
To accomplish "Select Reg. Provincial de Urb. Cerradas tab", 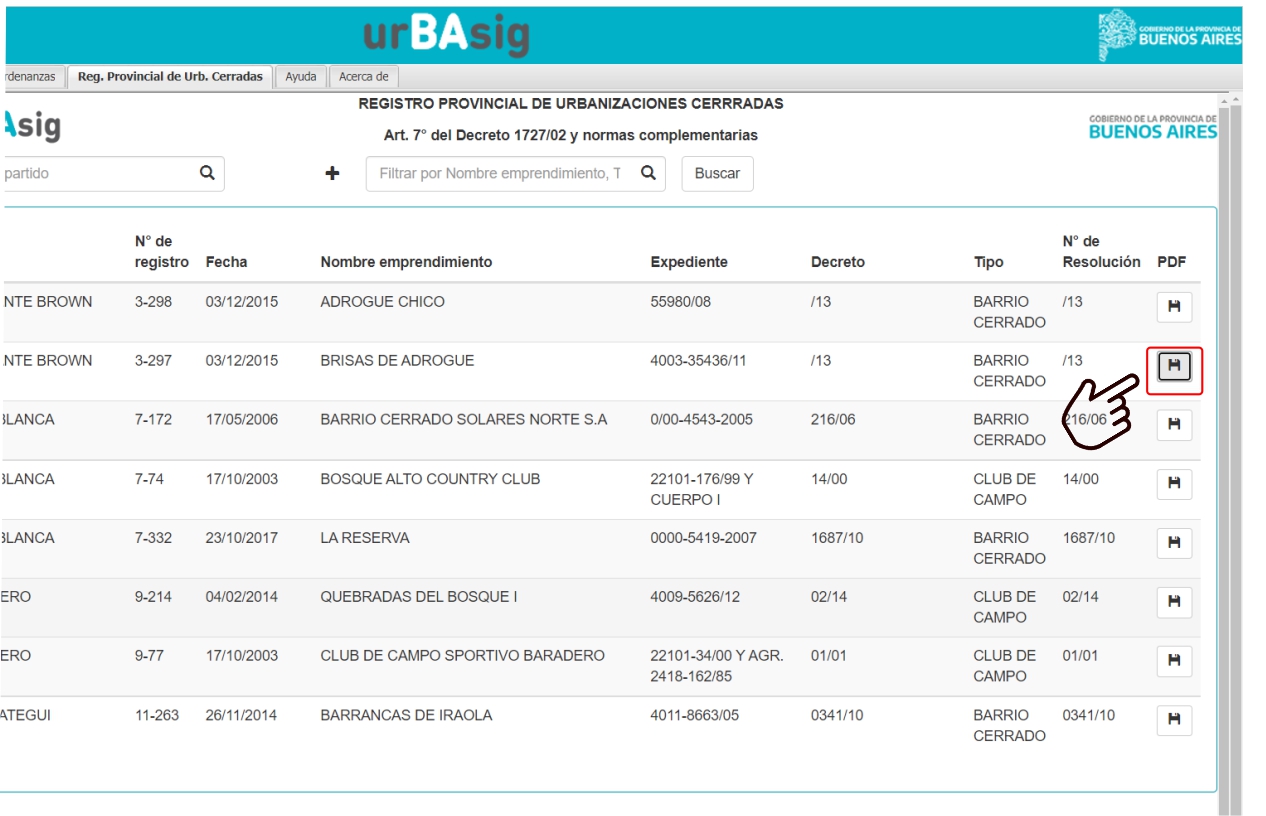I will 170,77.
